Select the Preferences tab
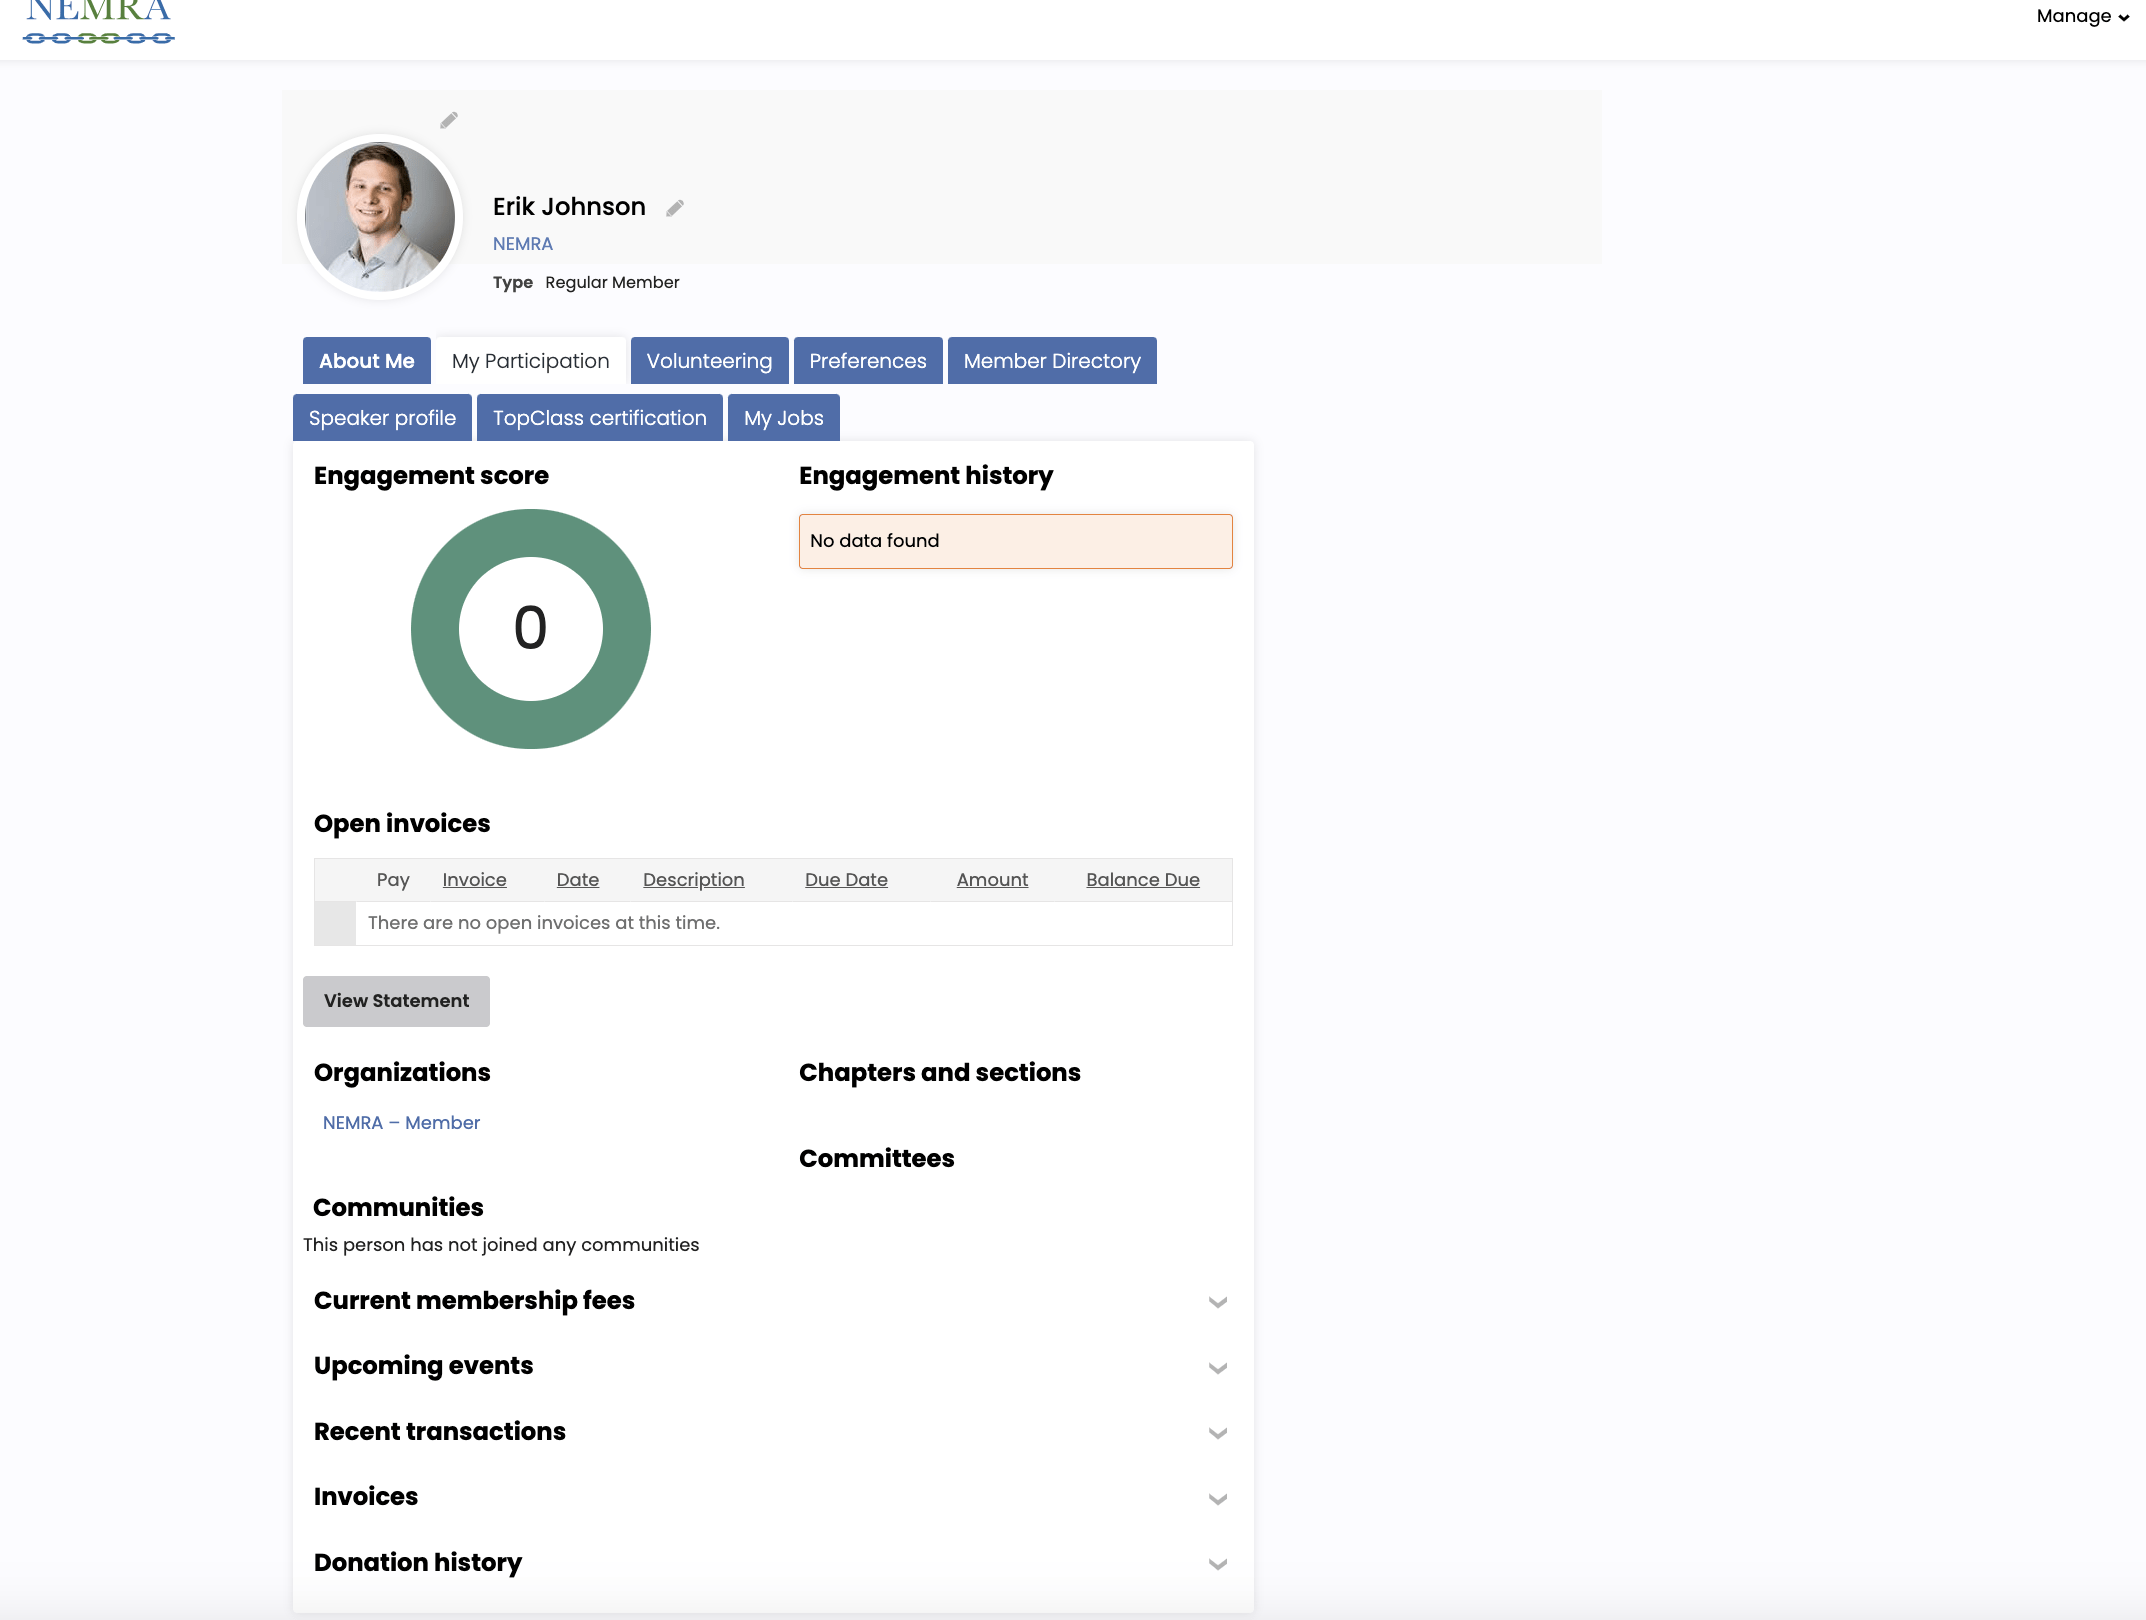 (x=867, y=361)
